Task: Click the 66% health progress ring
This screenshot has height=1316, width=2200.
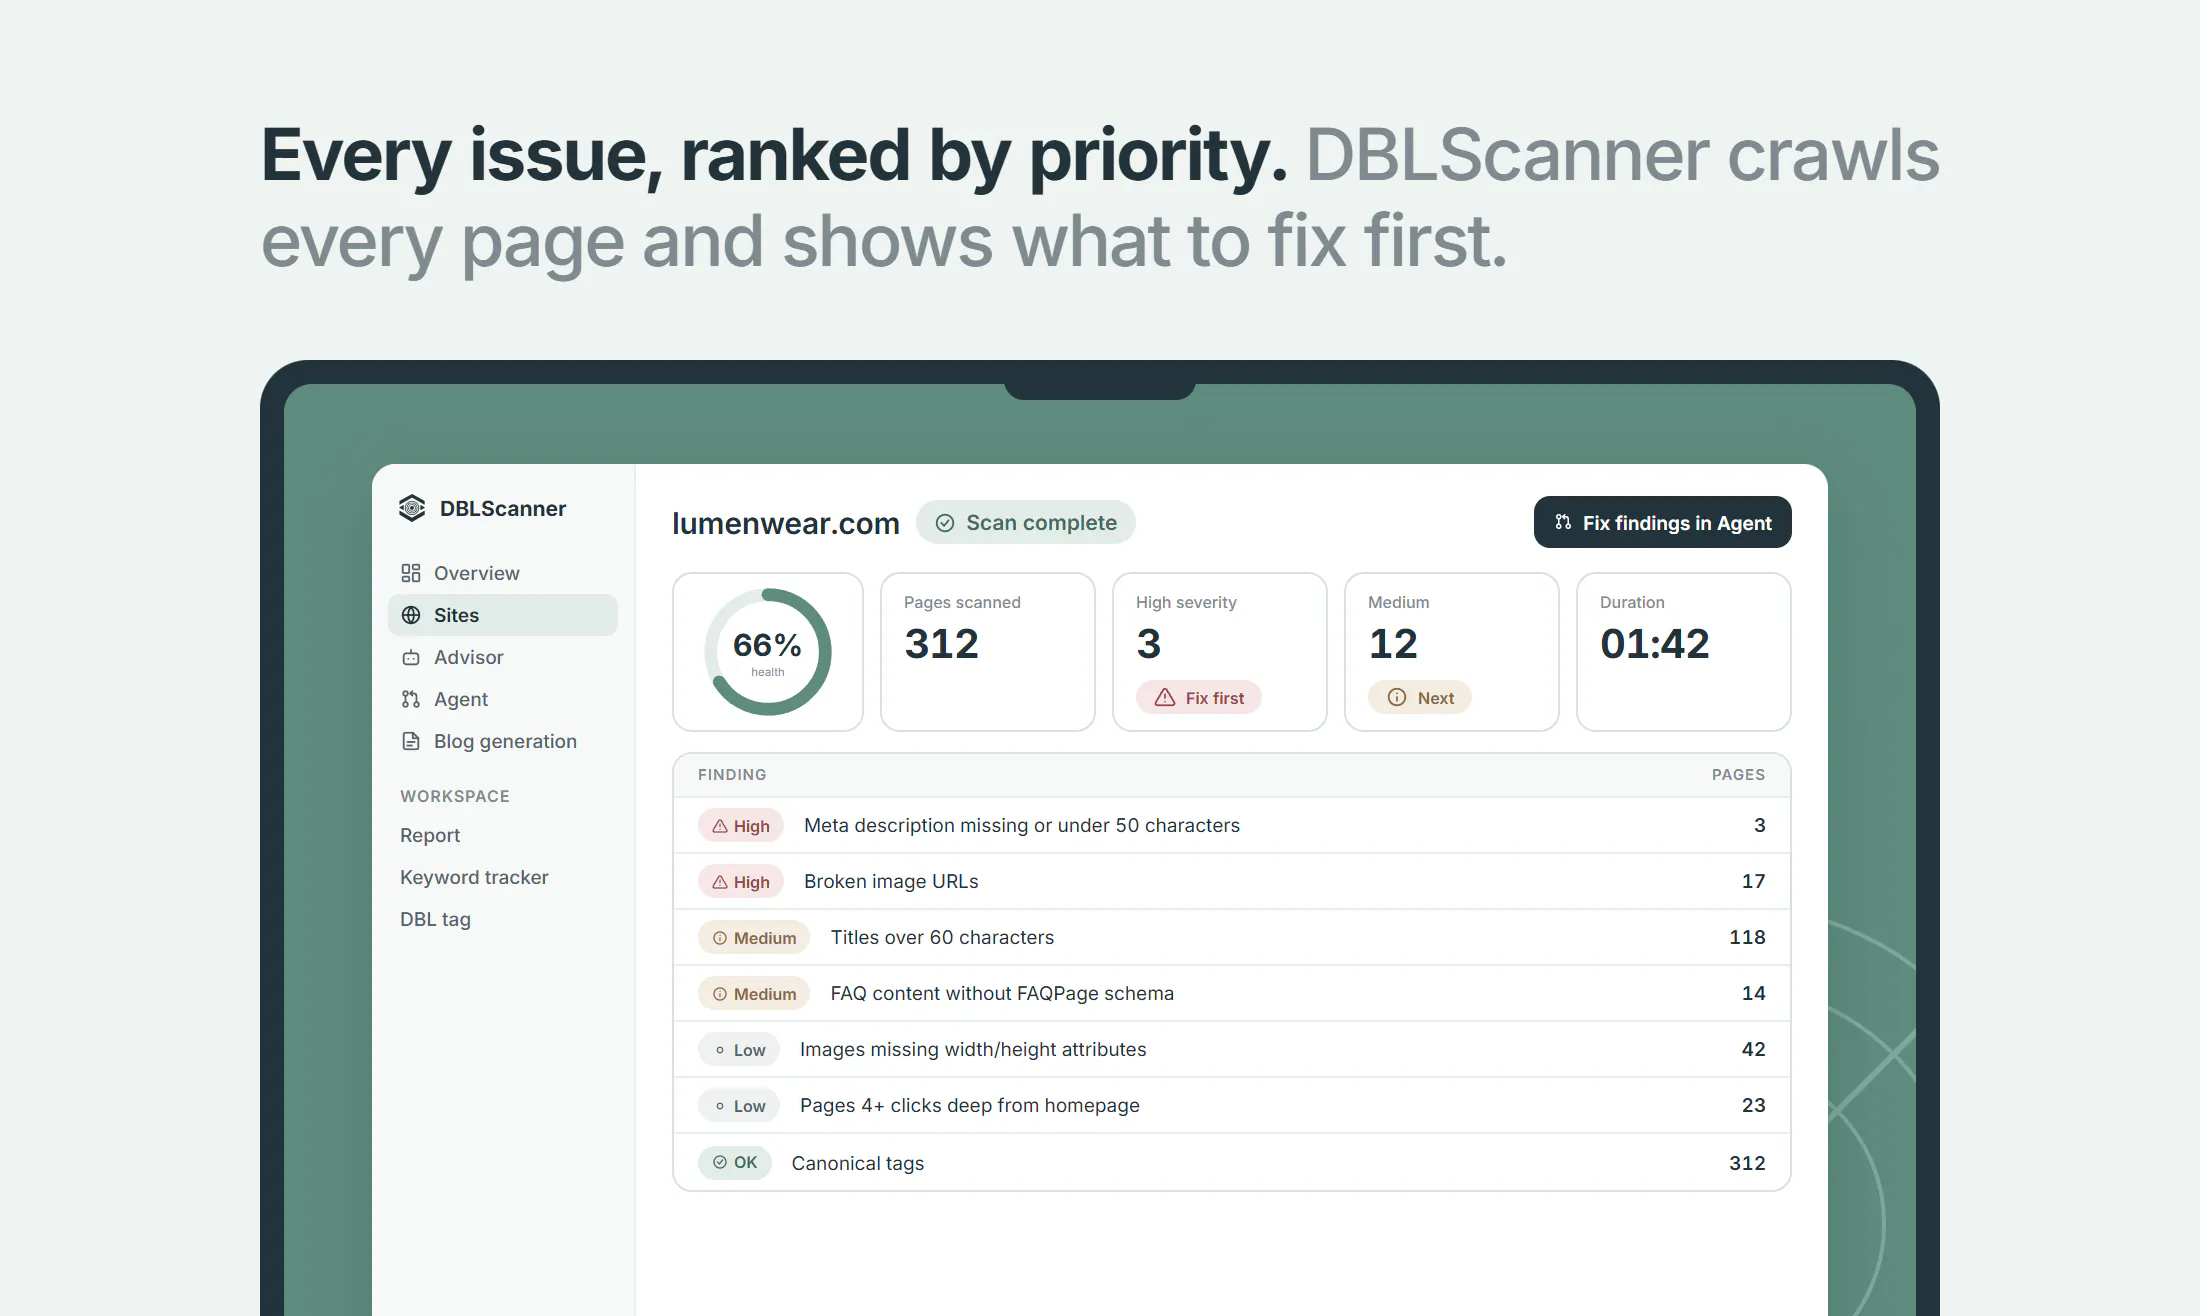Action: pos(768,652)
